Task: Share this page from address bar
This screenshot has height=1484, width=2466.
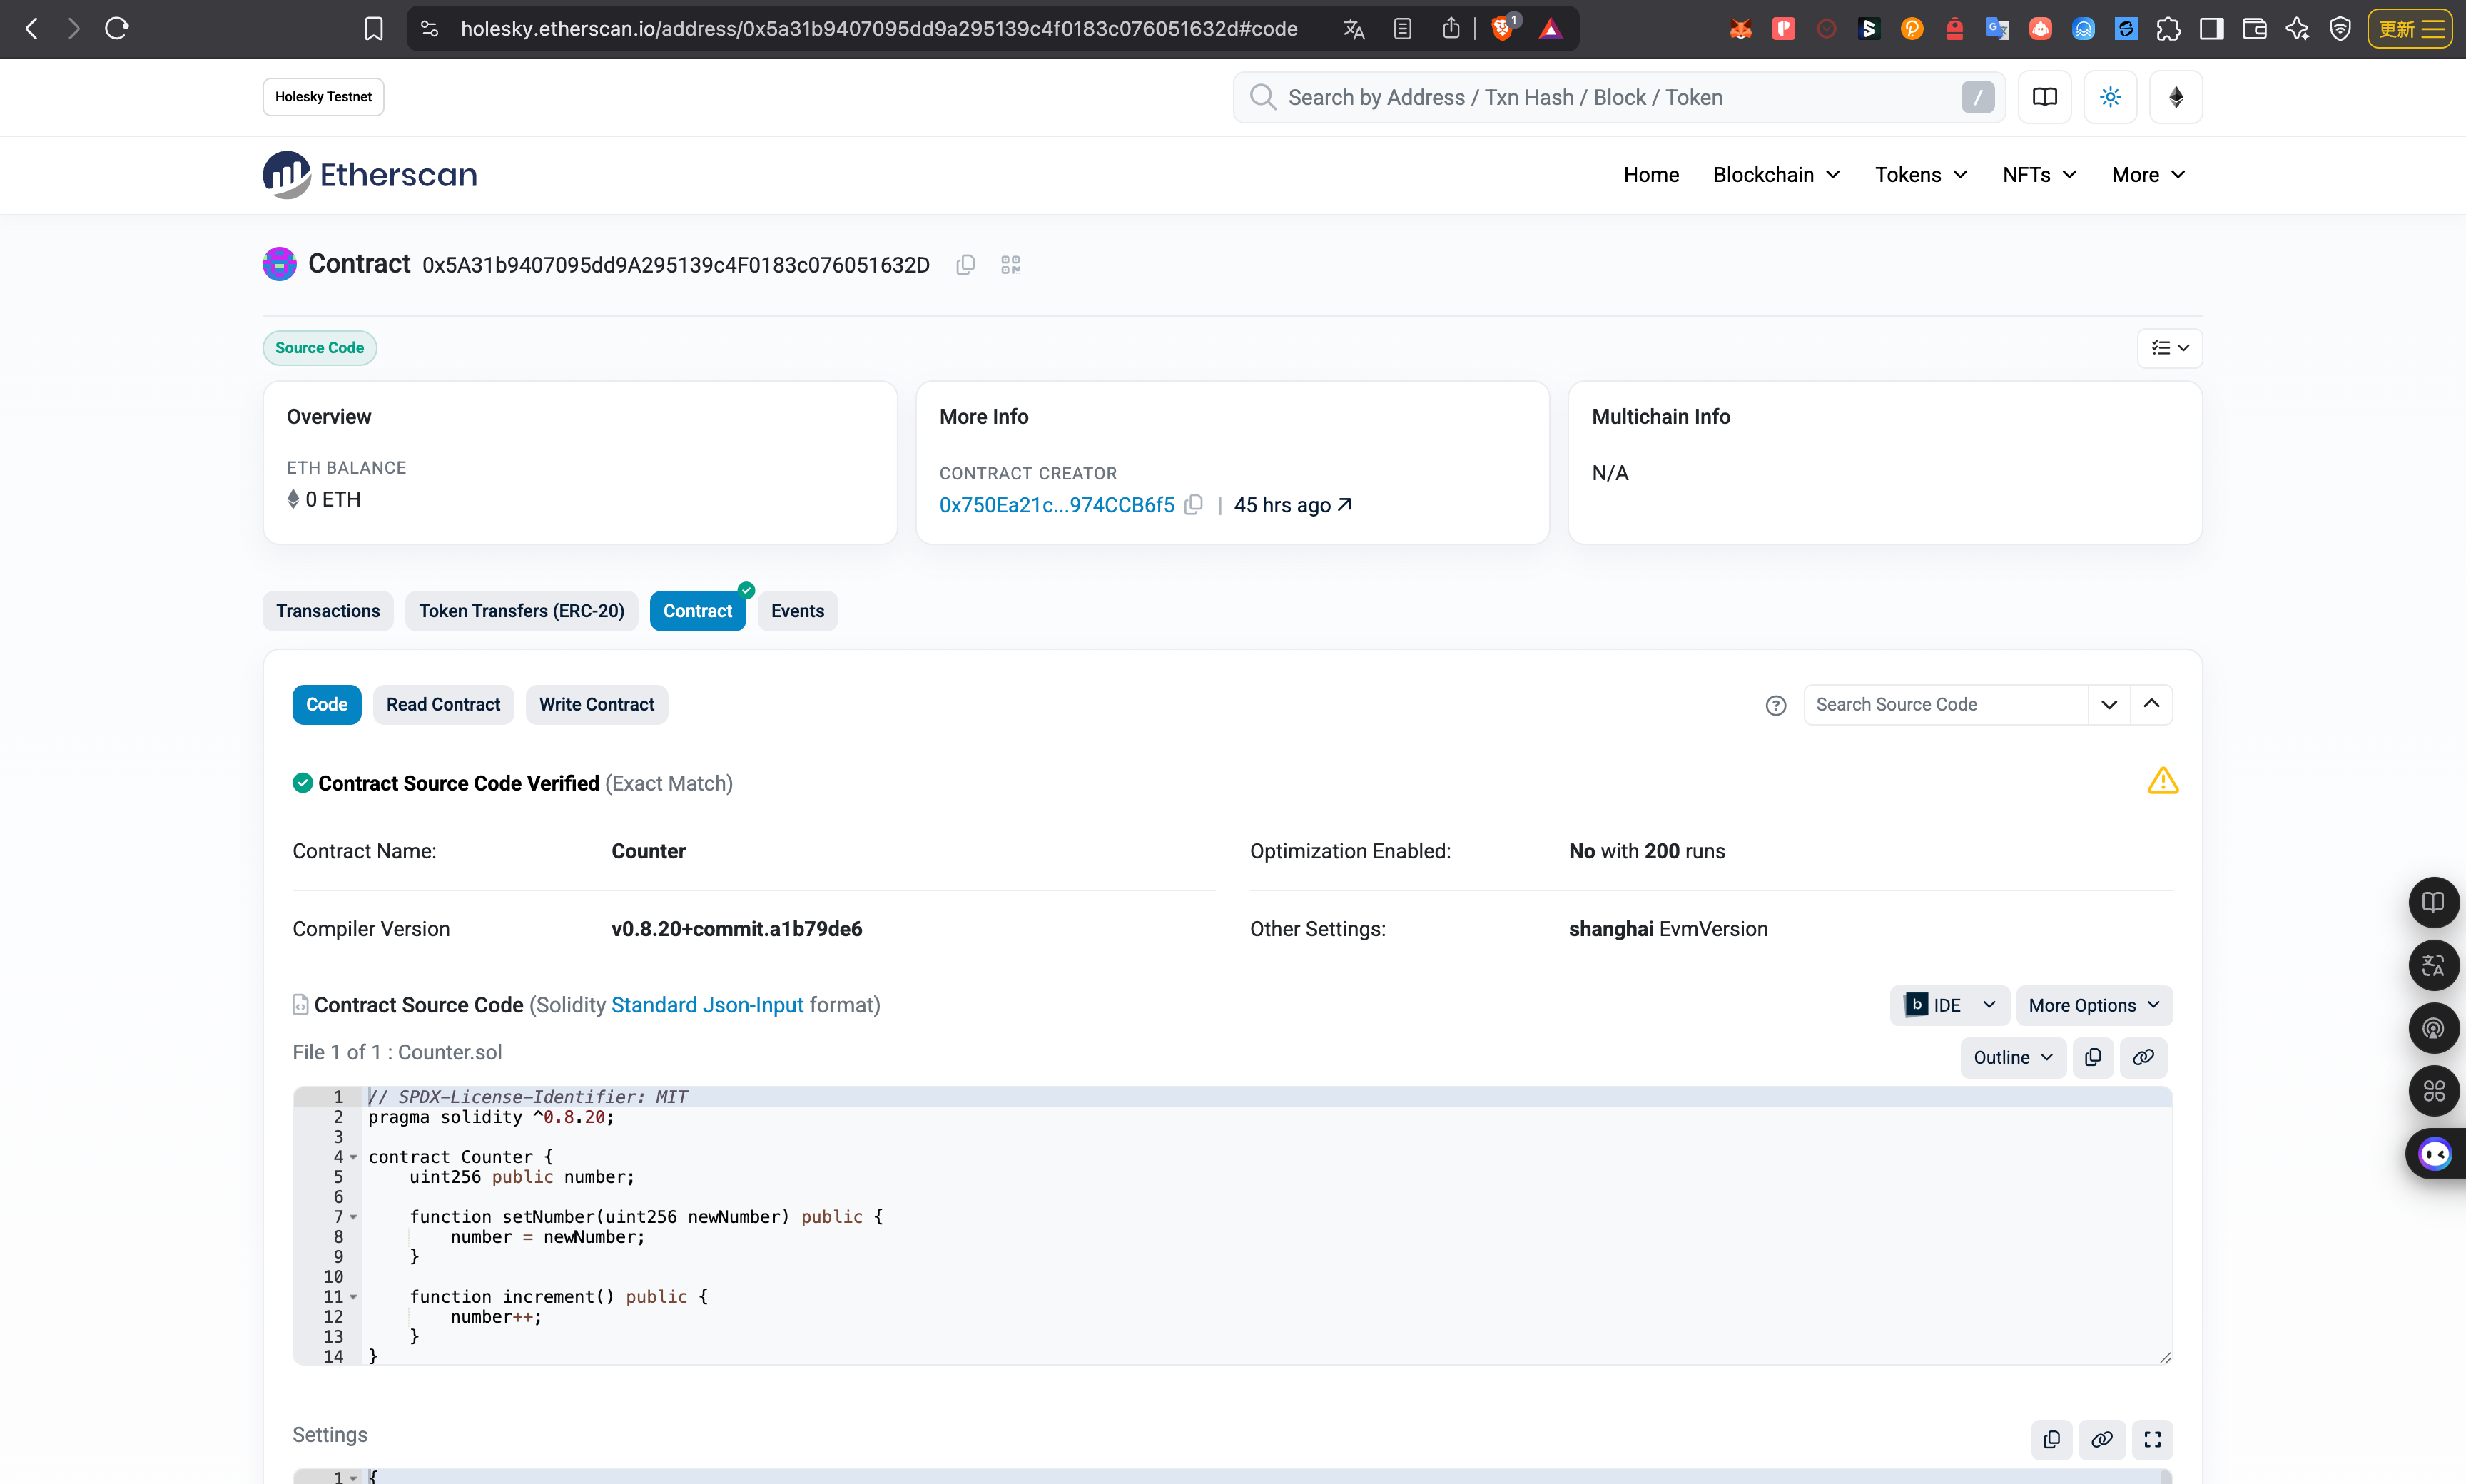Action: (1451, 29)
